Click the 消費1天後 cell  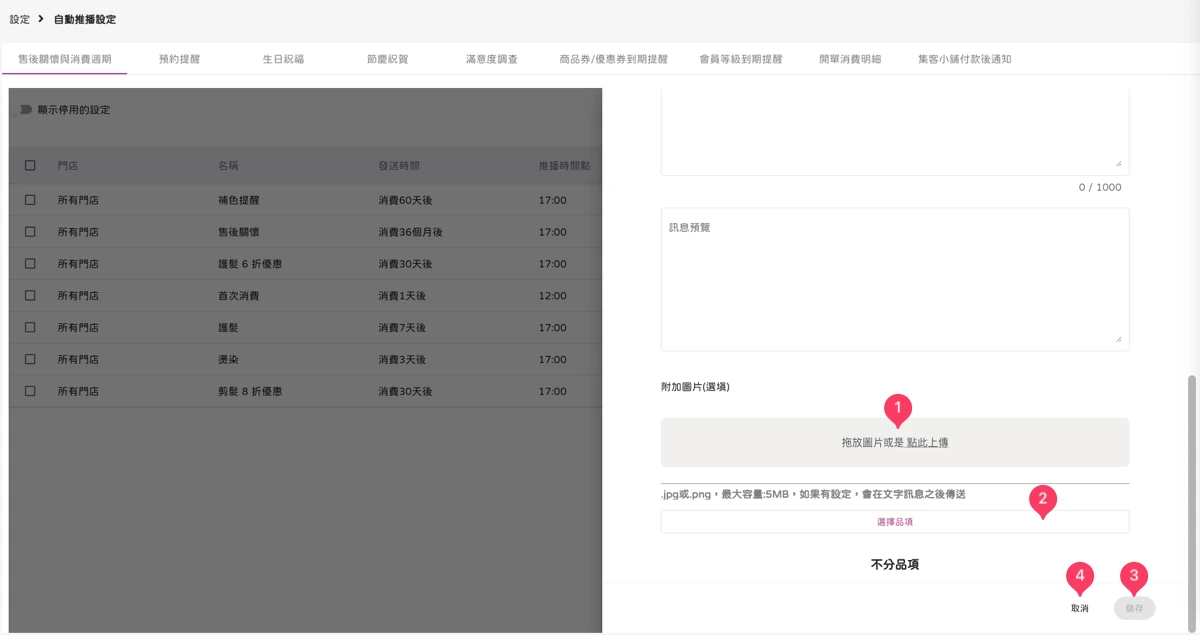click(x=402, y=296)
